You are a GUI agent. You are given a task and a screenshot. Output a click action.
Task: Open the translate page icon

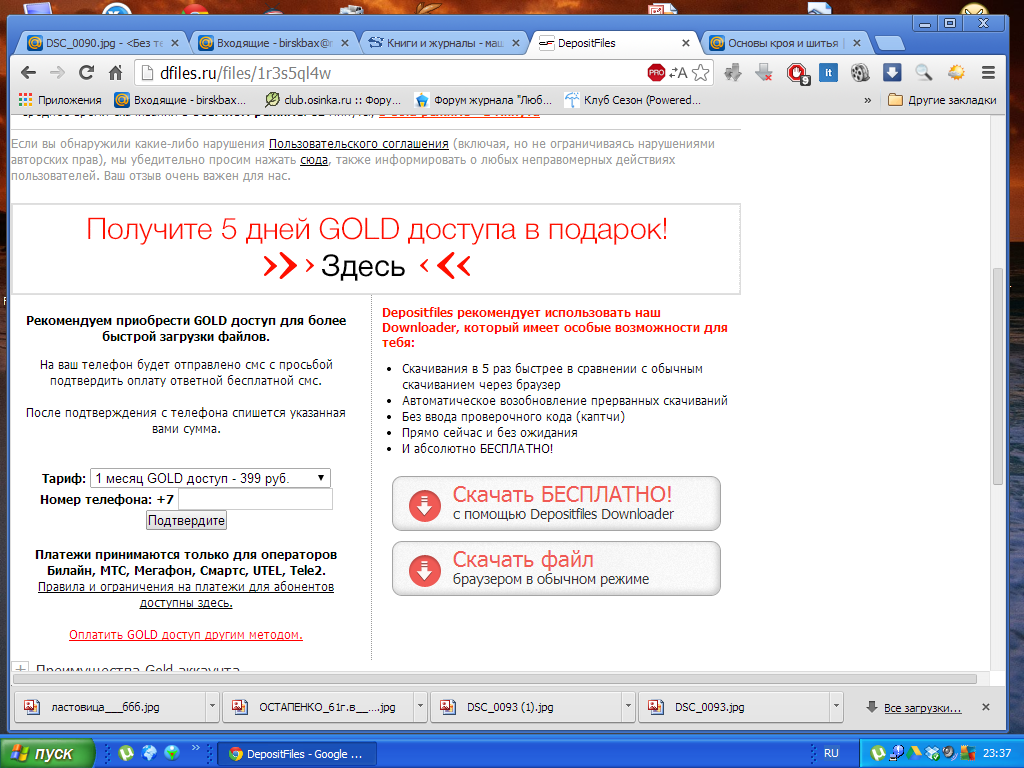click(x=679, y=72)
